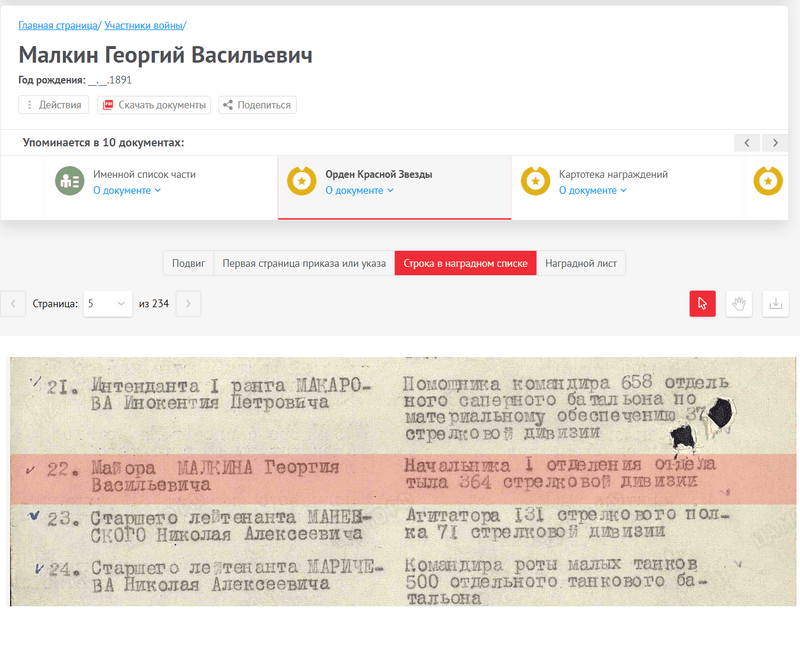The width and height of the screenshot is (800, 669).
Task: Click the Картотека награждений medal icon
Action: pyautogui.click(x=535, y=181)
